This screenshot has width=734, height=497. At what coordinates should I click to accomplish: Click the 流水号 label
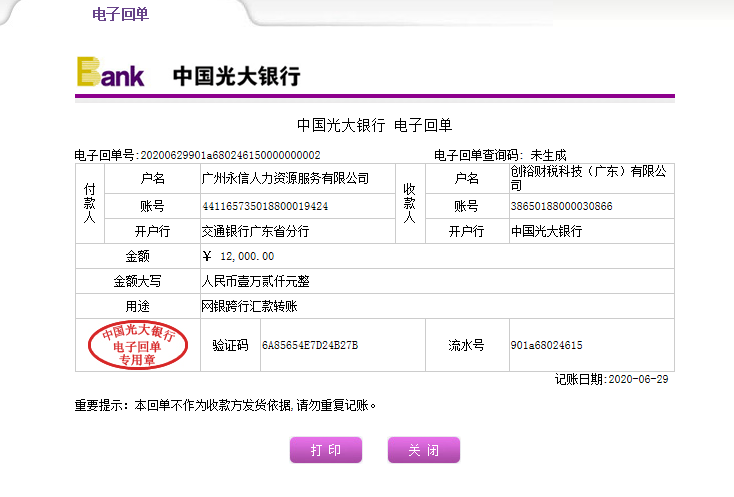(x=466, y=345)
